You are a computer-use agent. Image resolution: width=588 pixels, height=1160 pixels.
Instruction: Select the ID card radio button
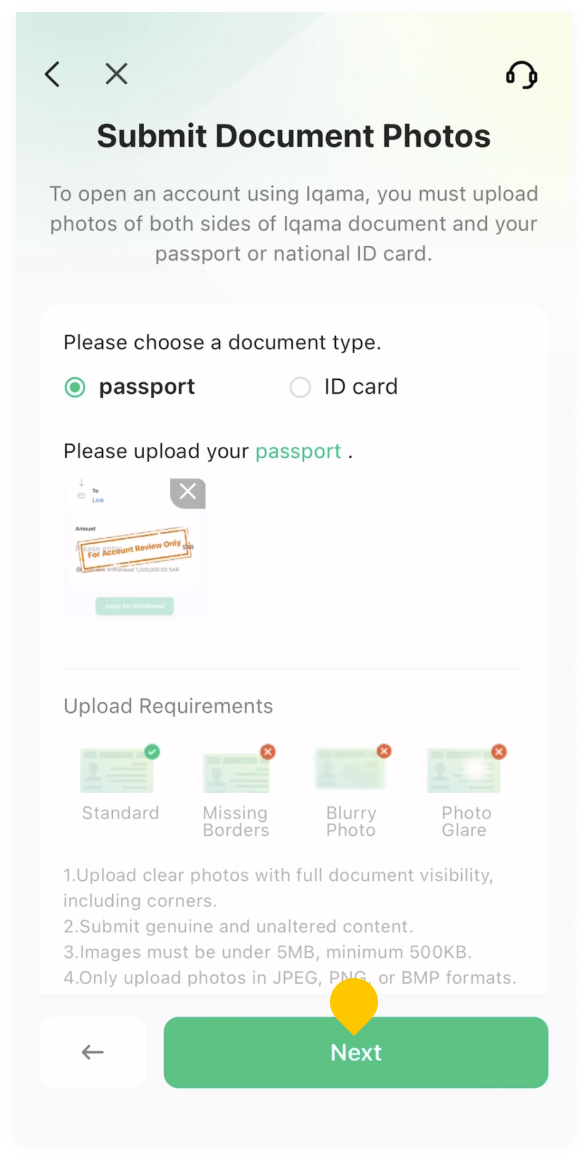coord(300,387)
